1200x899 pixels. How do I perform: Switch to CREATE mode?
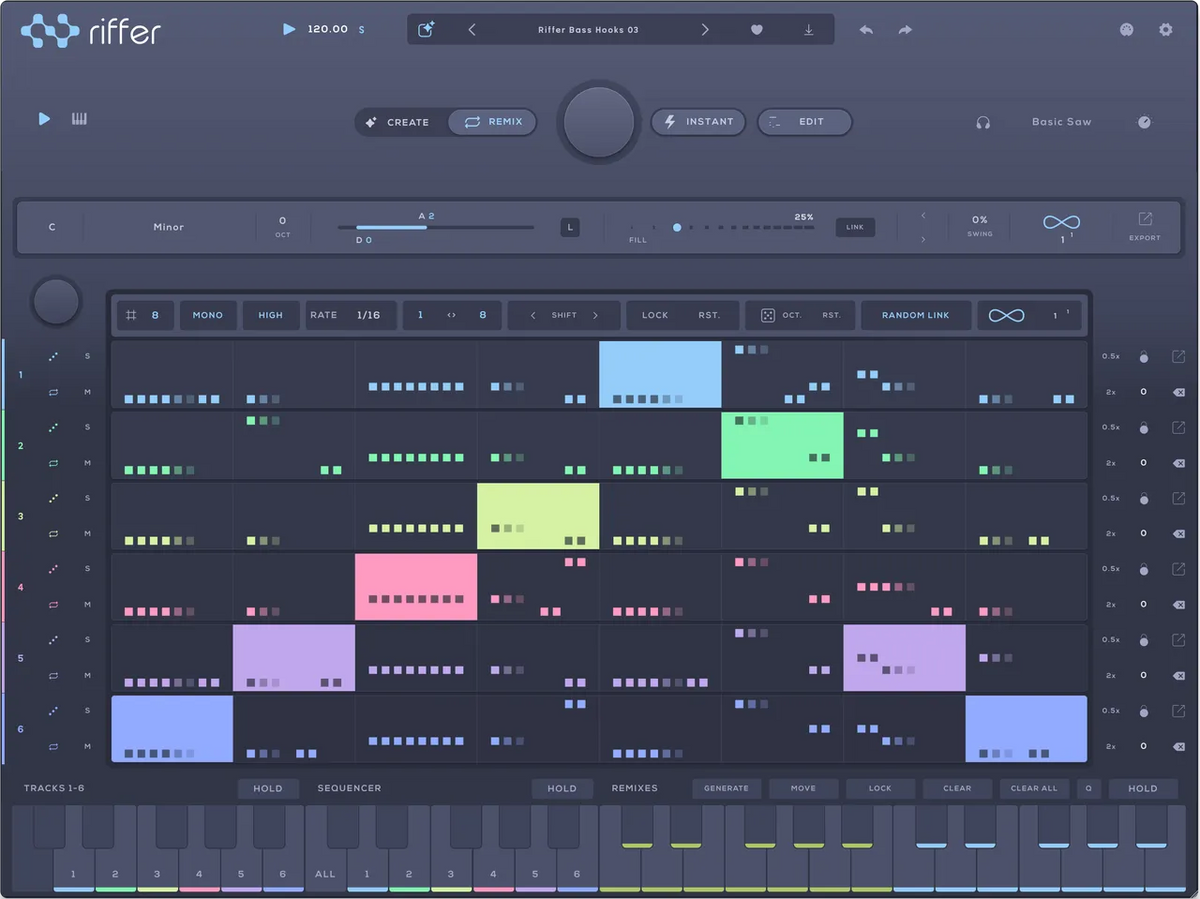click(x=398, y=122)
